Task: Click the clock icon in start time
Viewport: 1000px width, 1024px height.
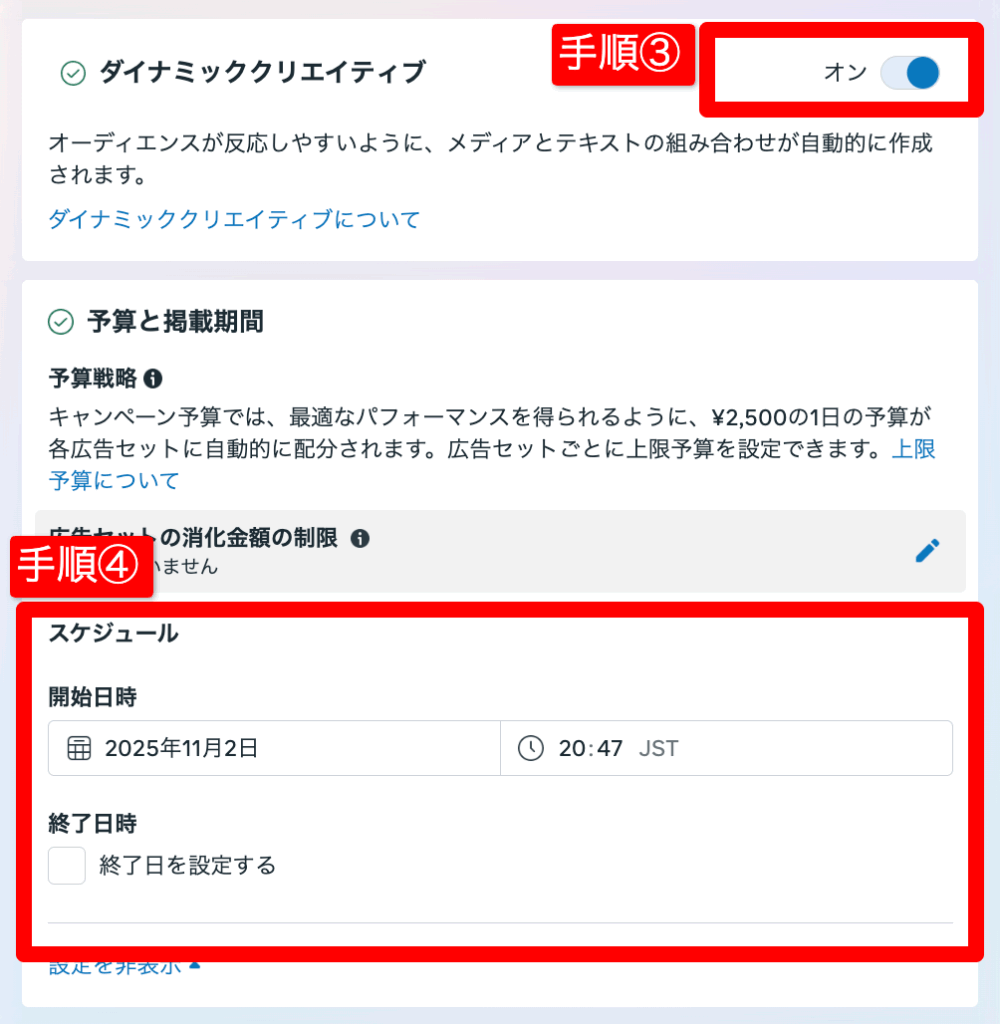Action: (x=530, y=748)
